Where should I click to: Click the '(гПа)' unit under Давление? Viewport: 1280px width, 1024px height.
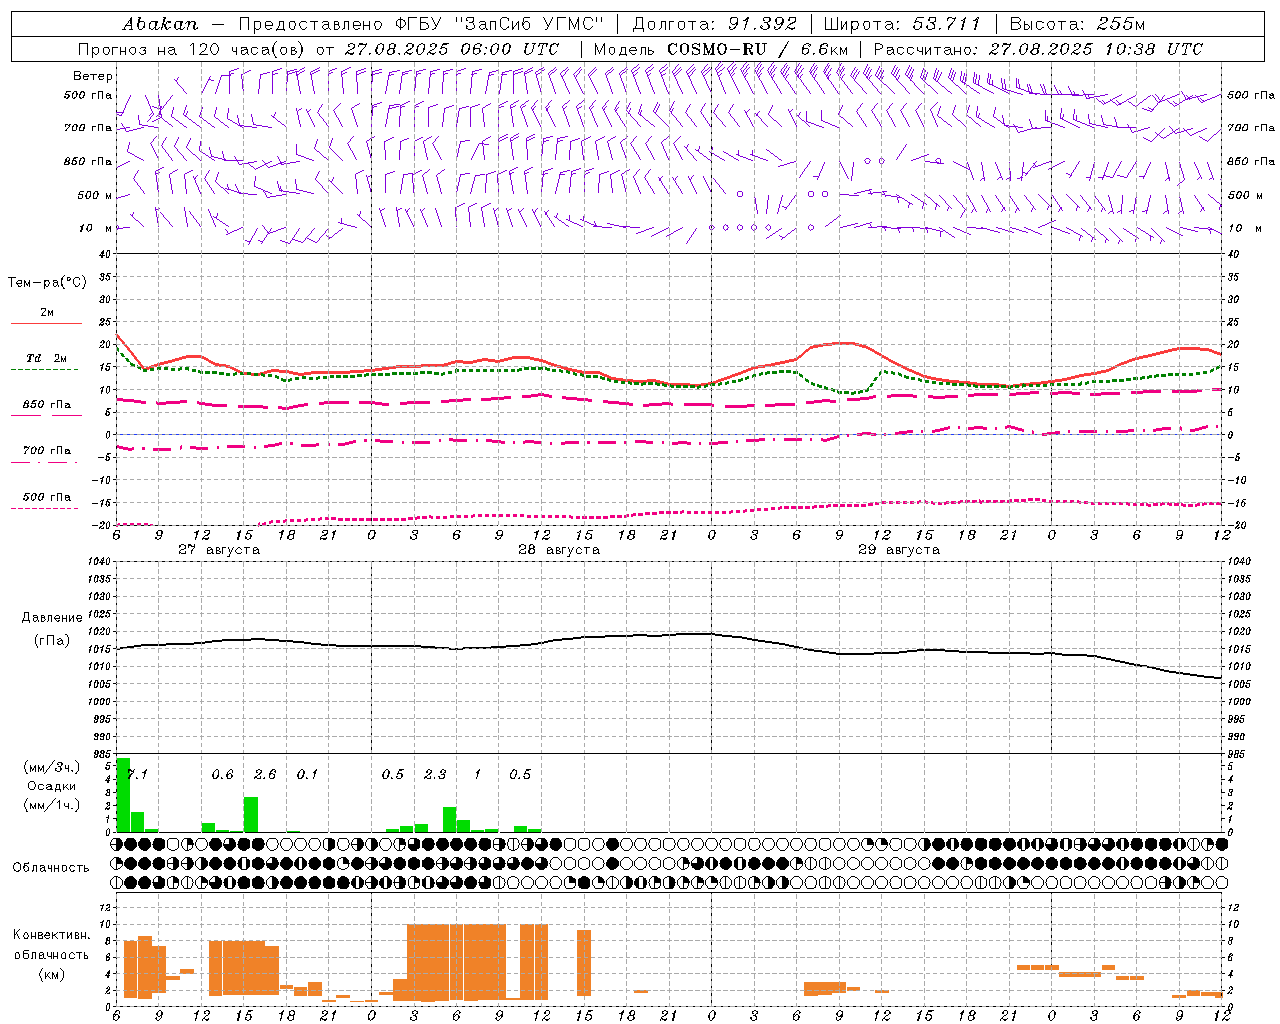click(52, 640)
